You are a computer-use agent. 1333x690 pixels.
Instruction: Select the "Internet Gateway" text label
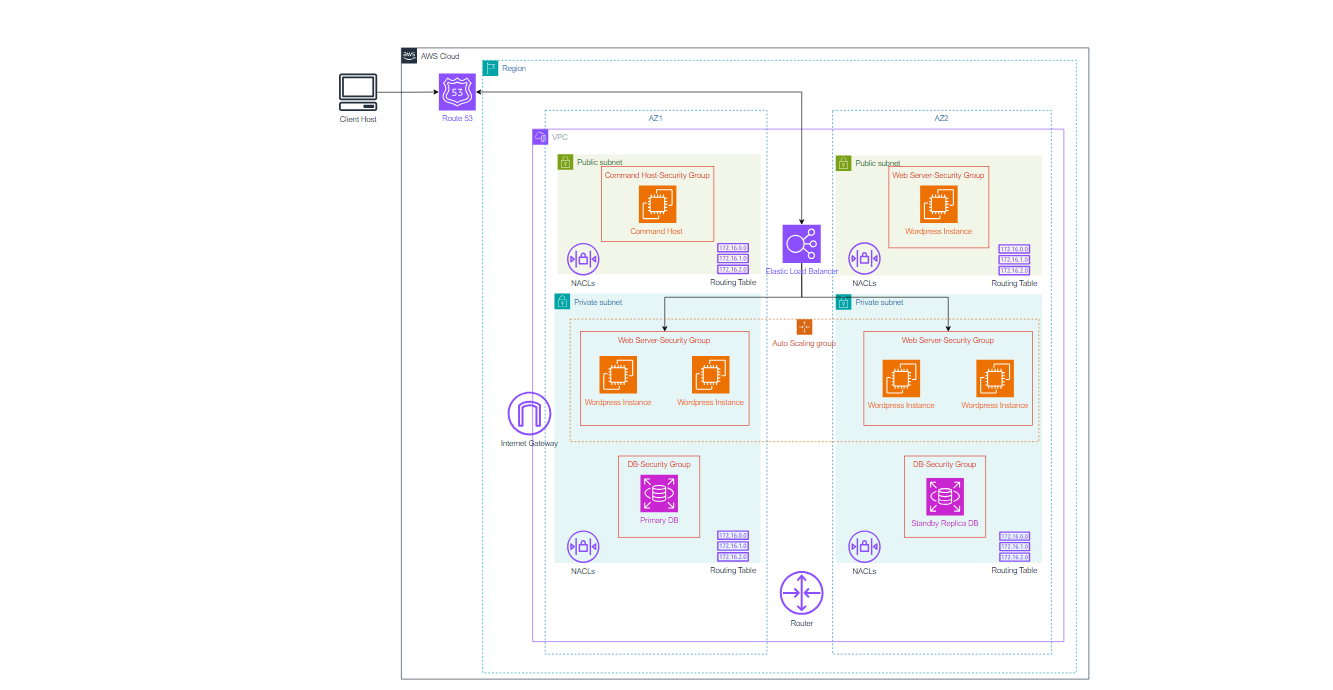529,443
